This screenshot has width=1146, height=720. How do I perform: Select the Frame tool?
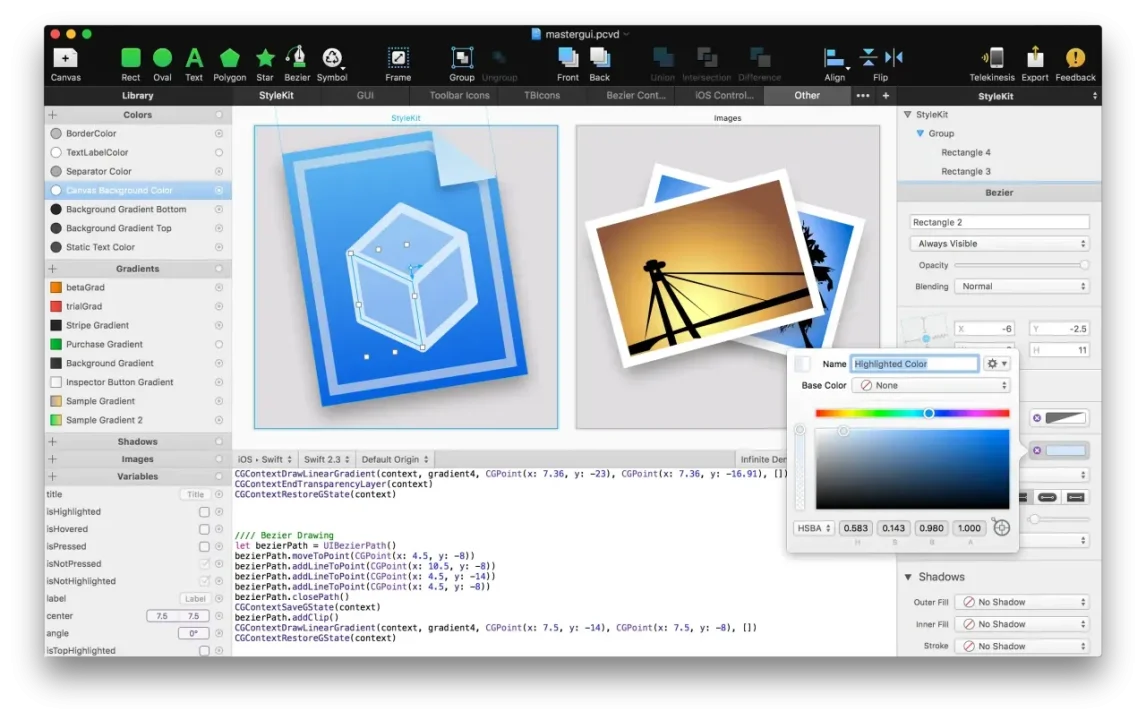pos(398,64)
